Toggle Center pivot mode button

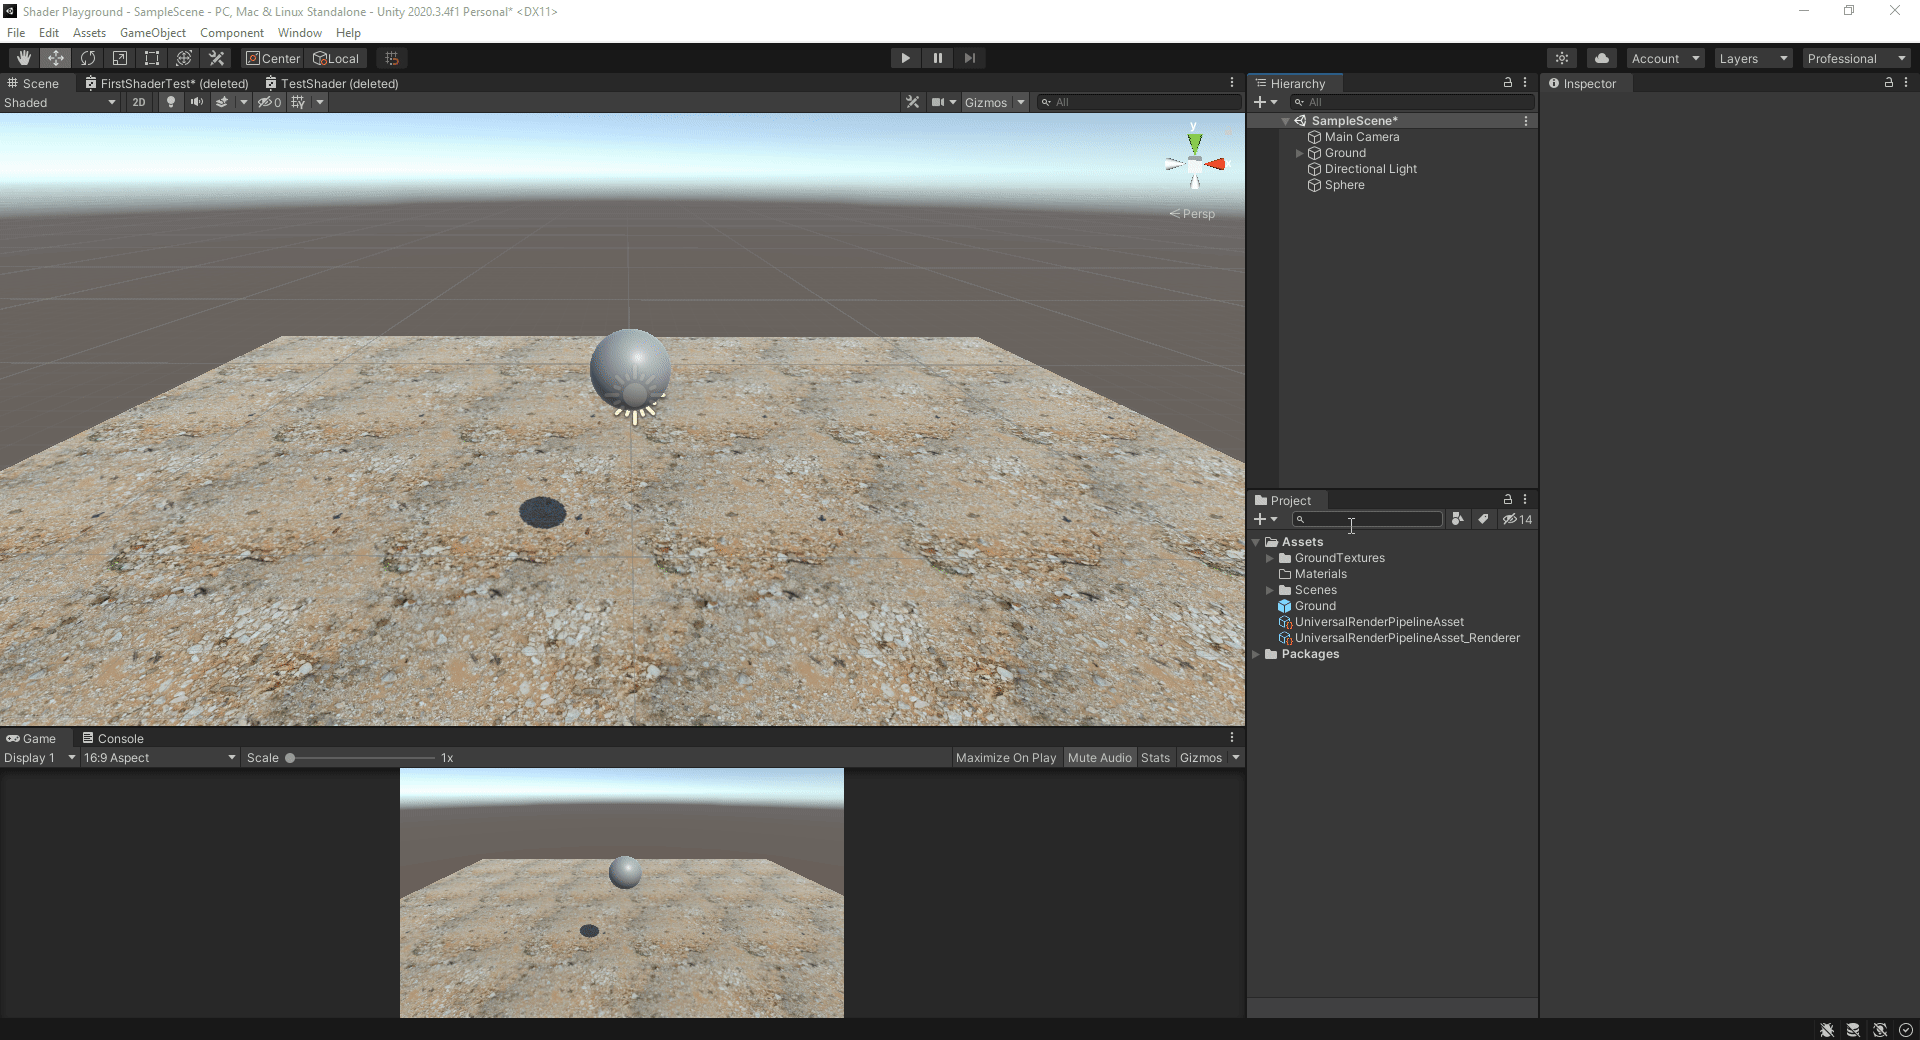click(x=273, y=58)
